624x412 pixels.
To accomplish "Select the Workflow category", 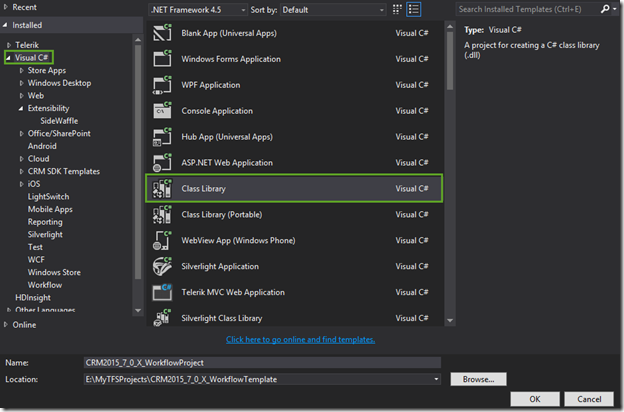I will (x=45, y=285).
